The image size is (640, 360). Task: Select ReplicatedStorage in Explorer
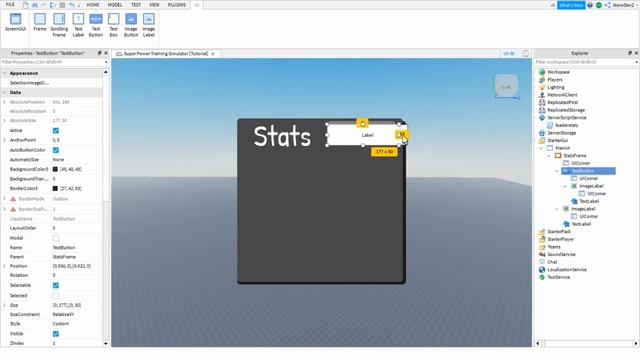tap(566, 110)
